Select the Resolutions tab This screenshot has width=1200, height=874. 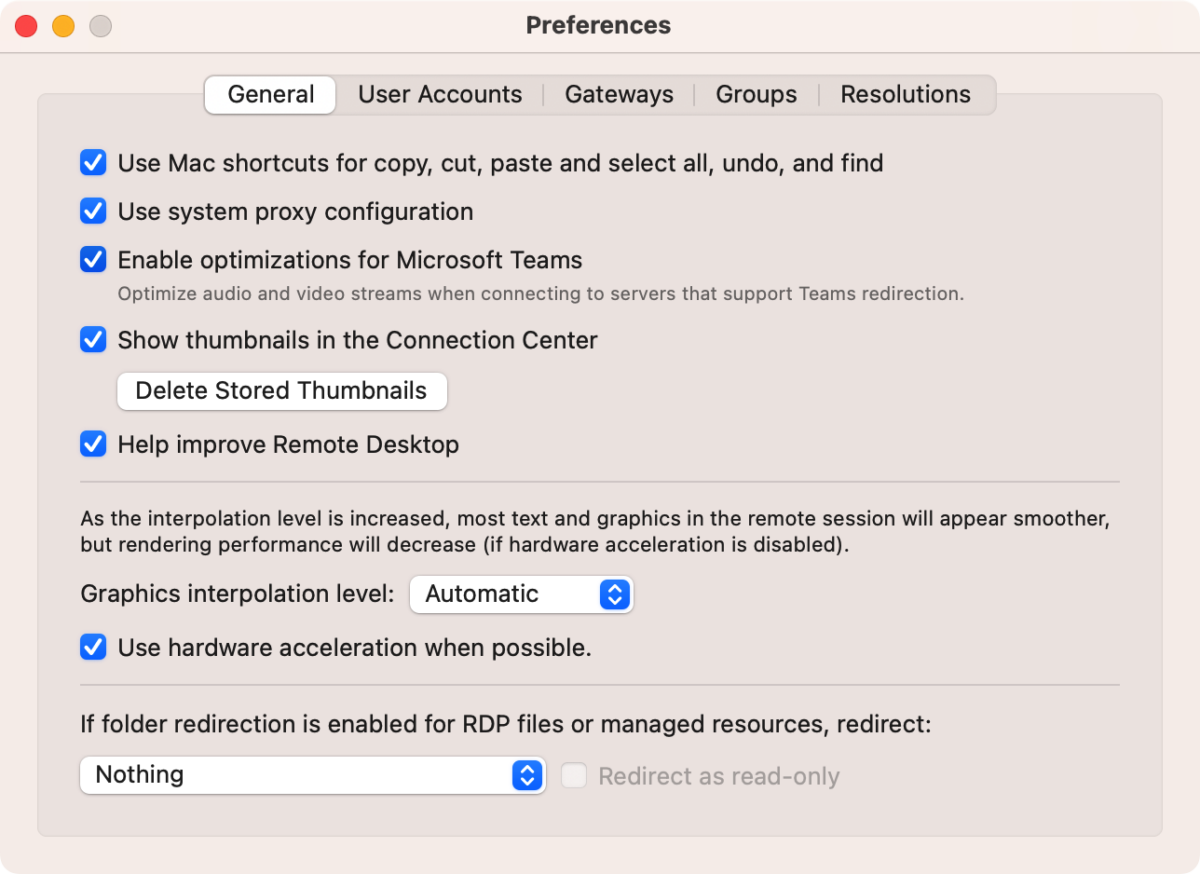click(905, 95)
